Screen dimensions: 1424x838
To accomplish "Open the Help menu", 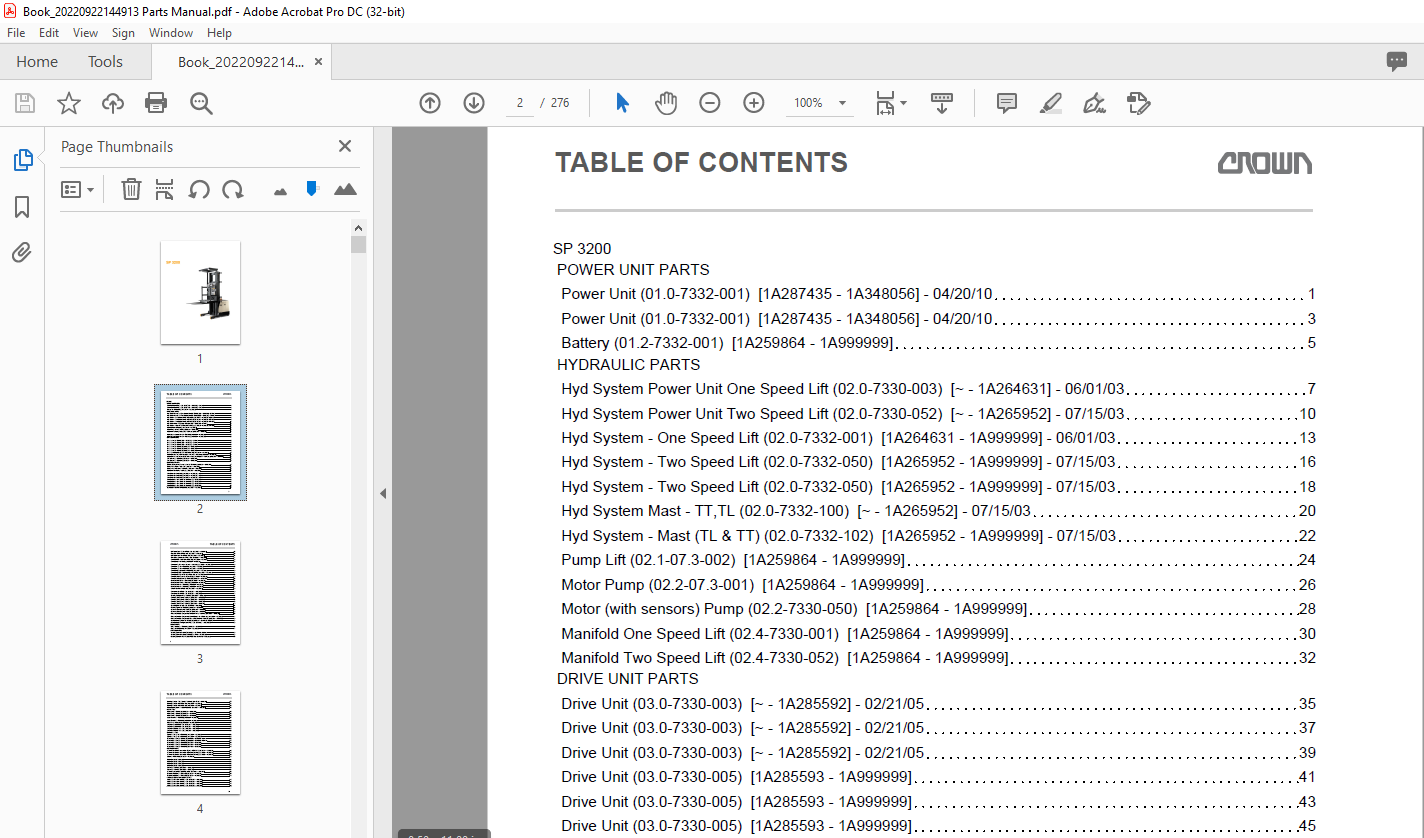I will point(219,33).
